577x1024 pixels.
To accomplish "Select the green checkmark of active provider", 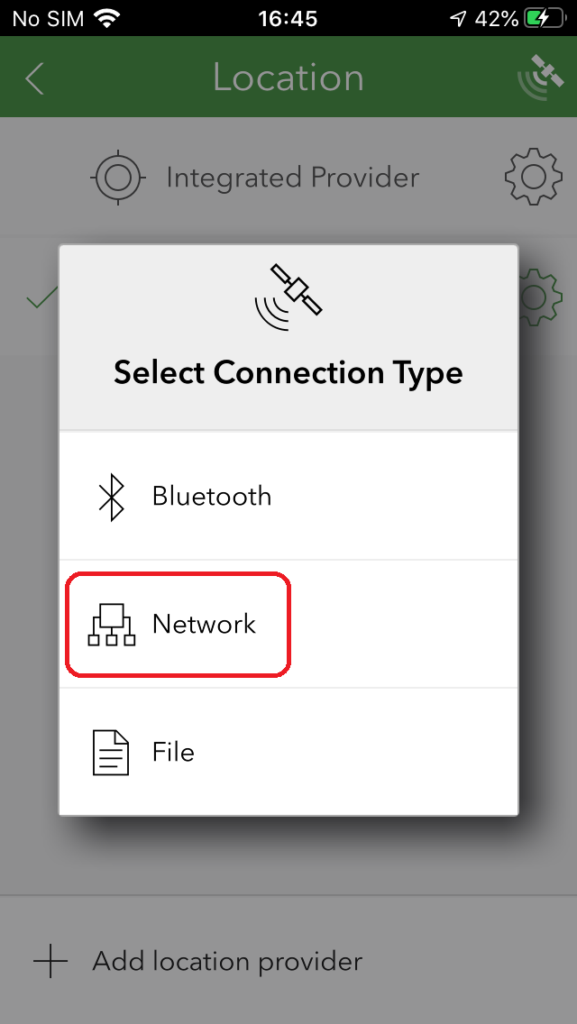I will tap(42, 300).
